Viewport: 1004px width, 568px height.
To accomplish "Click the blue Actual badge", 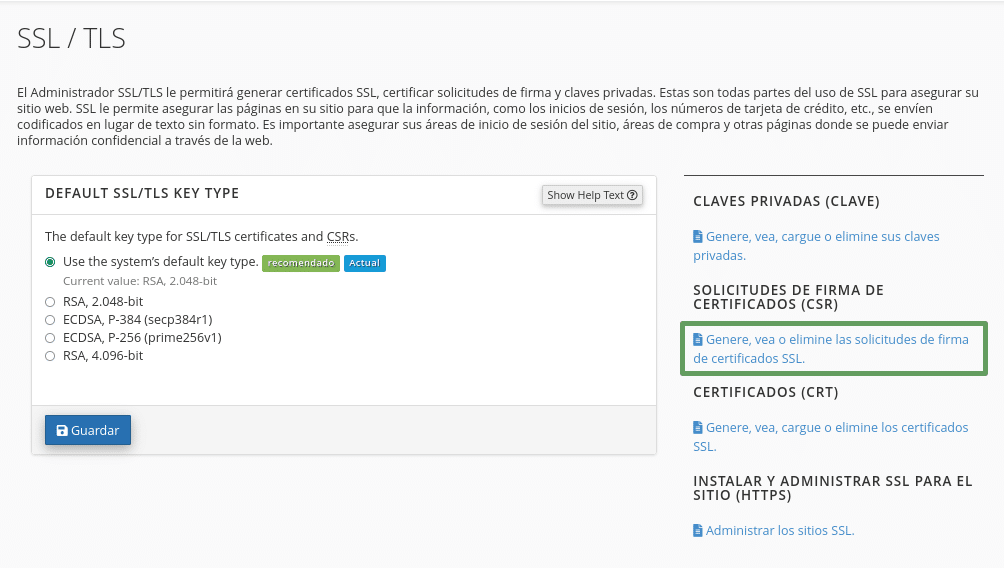I will pos(365,263).
